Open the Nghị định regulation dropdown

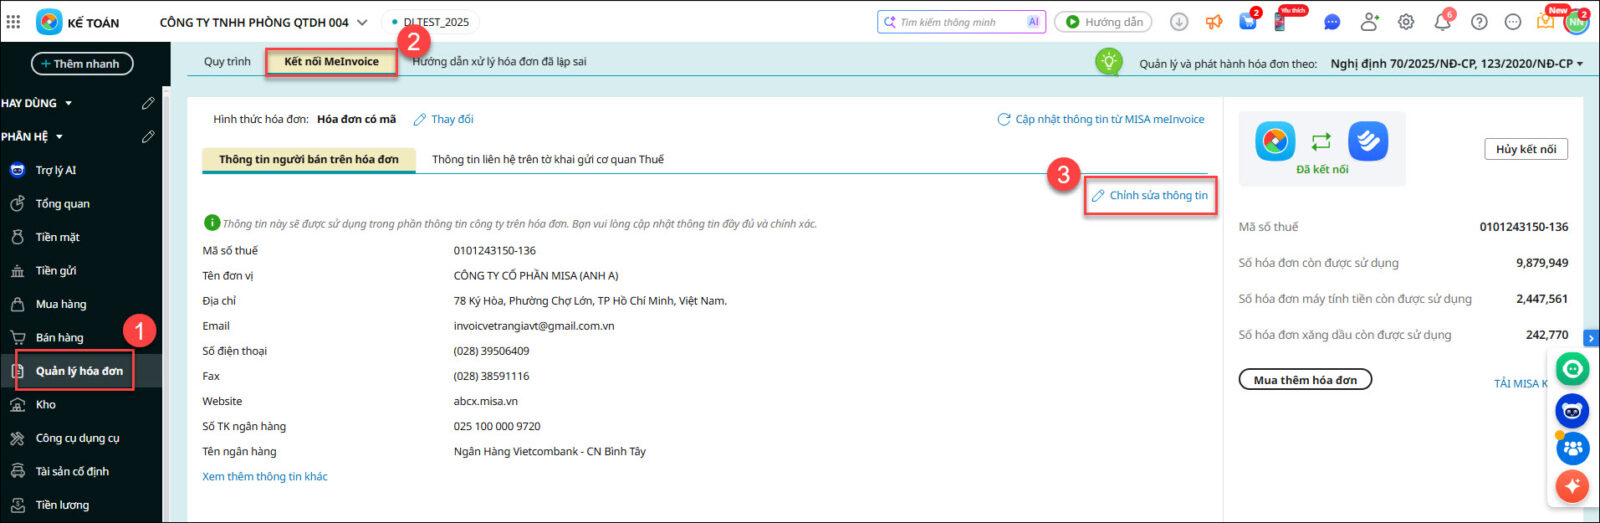[1456, 64]
